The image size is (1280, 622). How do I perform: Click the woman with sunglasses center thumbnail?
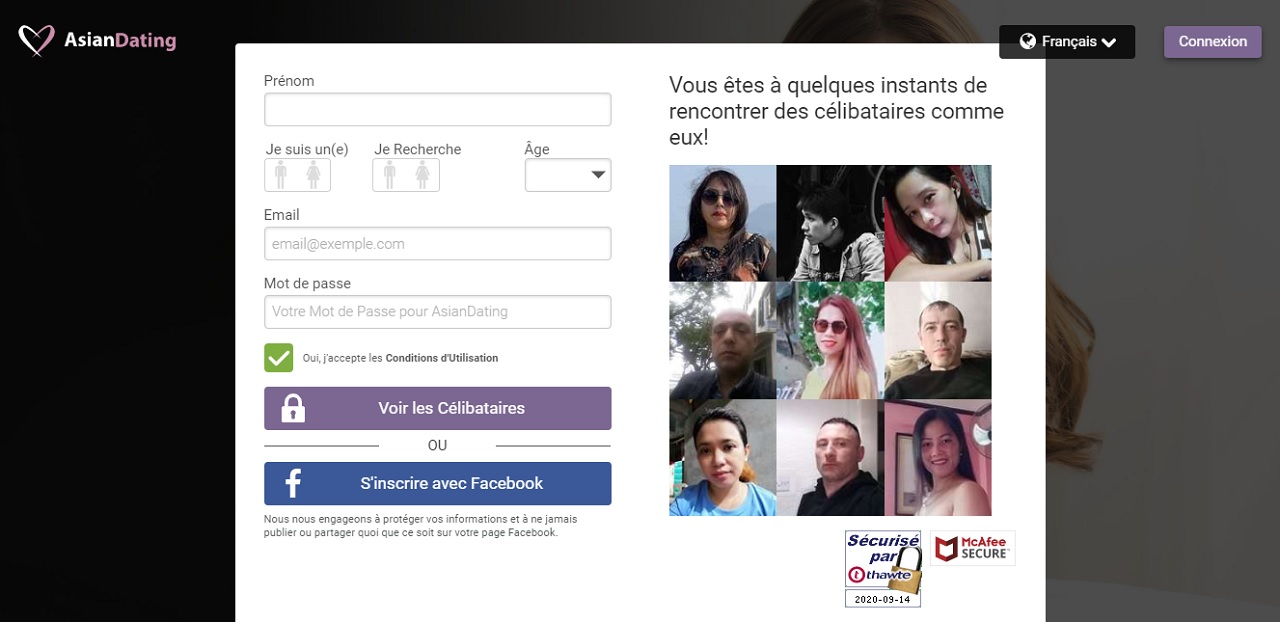pos(830,340)
